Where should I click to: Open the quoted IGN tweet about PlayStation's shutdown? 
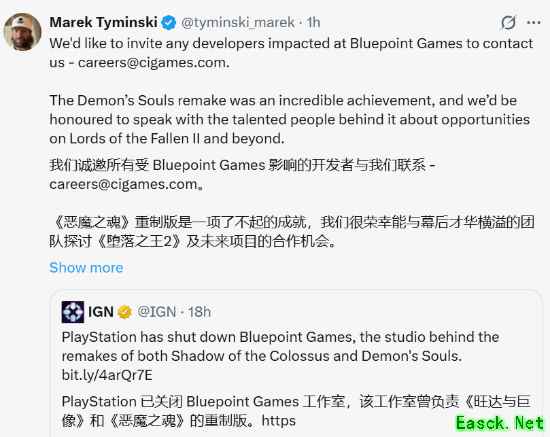[x=296, y=363]
